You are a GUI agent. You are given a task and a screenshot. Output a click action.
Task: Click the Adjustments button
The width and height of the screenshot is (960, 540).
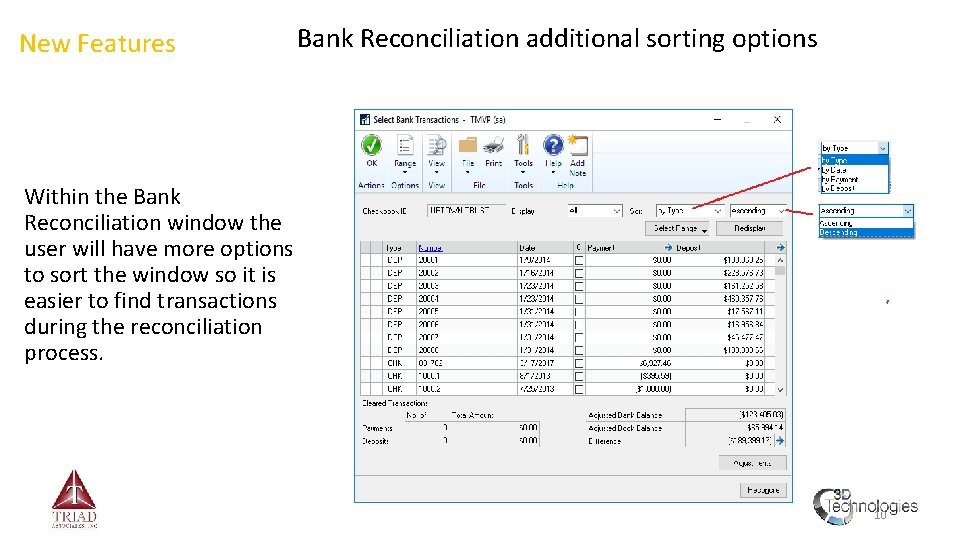(752, 463)
